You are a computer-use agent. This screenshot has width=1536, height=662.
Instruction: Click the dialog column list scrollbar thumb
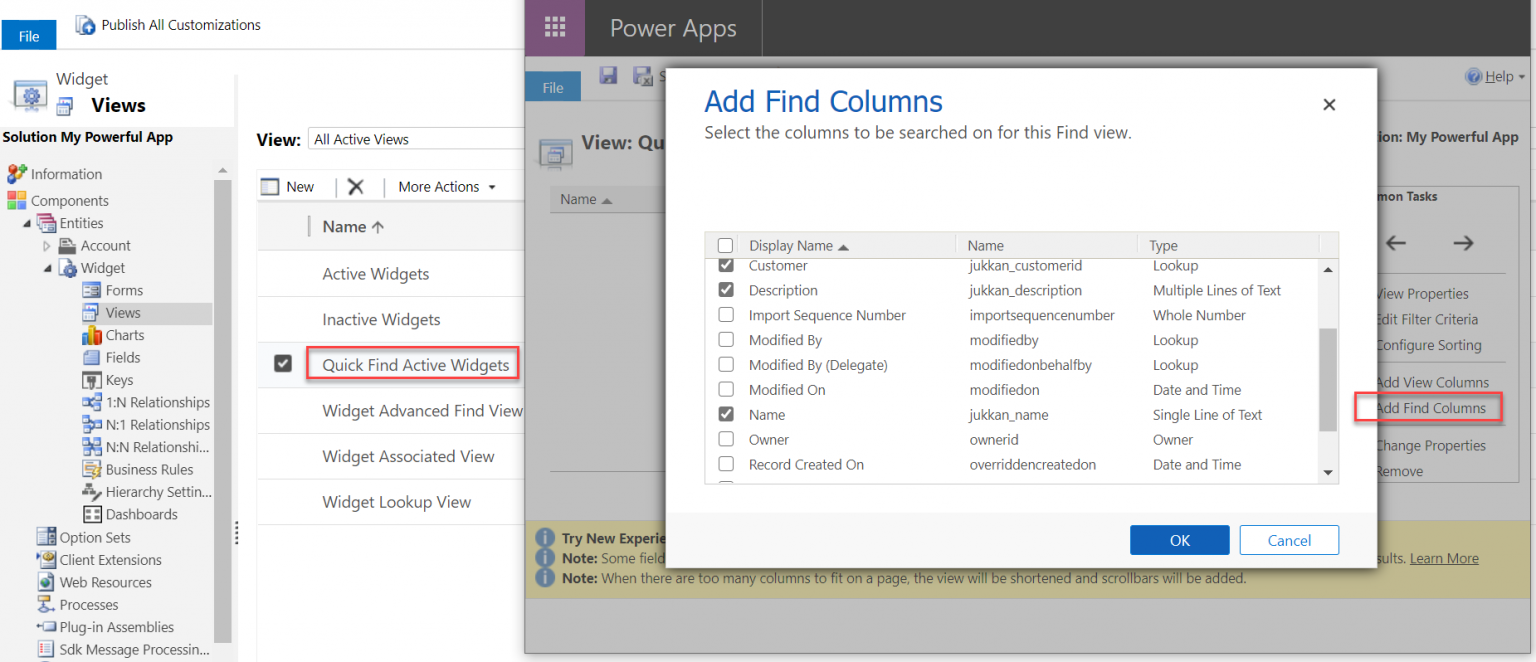(x=1328, y=380)
